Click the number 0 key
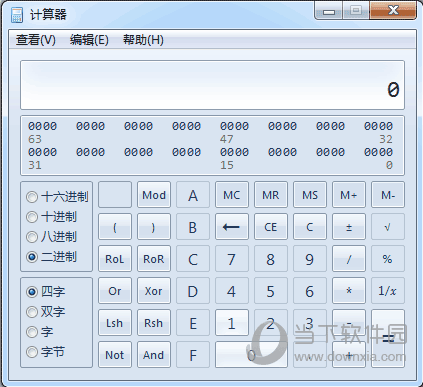The image size is (423, 387). (251, 355)
